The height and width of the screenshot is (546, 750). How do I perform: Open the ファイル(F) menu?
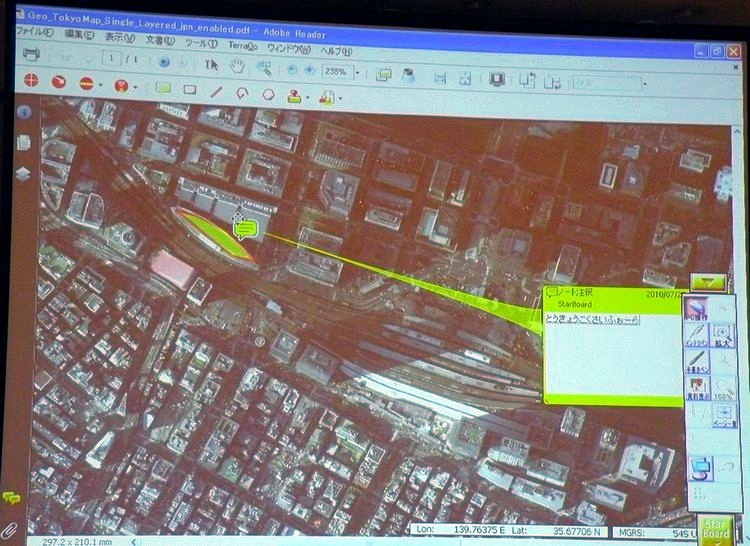pyautogui.click(x=34, y=32)
